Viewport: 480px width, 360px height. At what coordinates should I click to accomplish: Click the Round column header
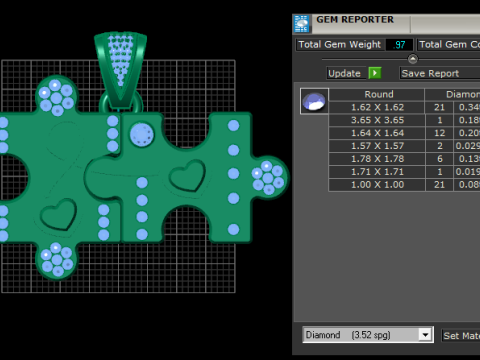point(378,95)
